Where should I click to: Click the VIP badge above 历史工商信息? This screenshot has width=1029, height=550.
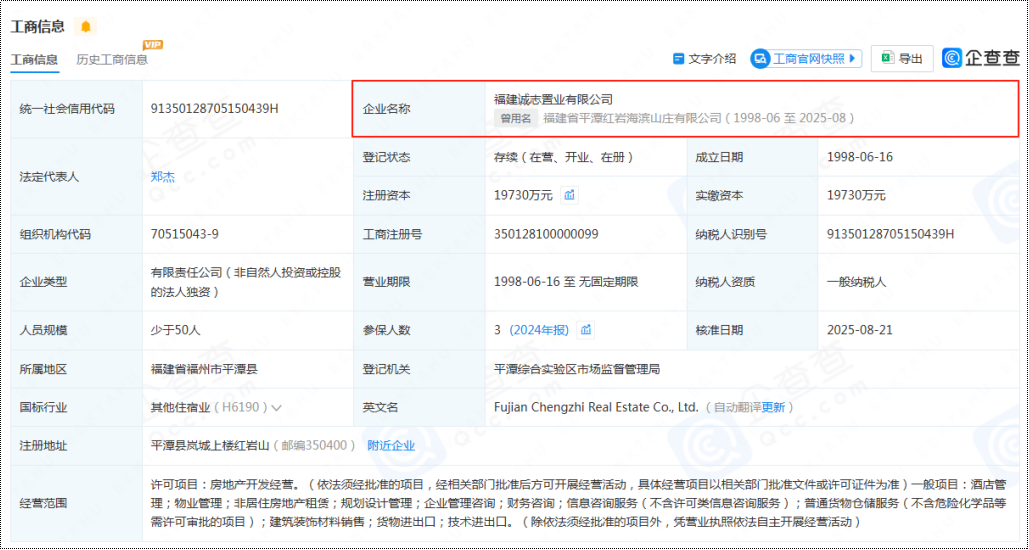pyautogui.click(x=152, y=45)
